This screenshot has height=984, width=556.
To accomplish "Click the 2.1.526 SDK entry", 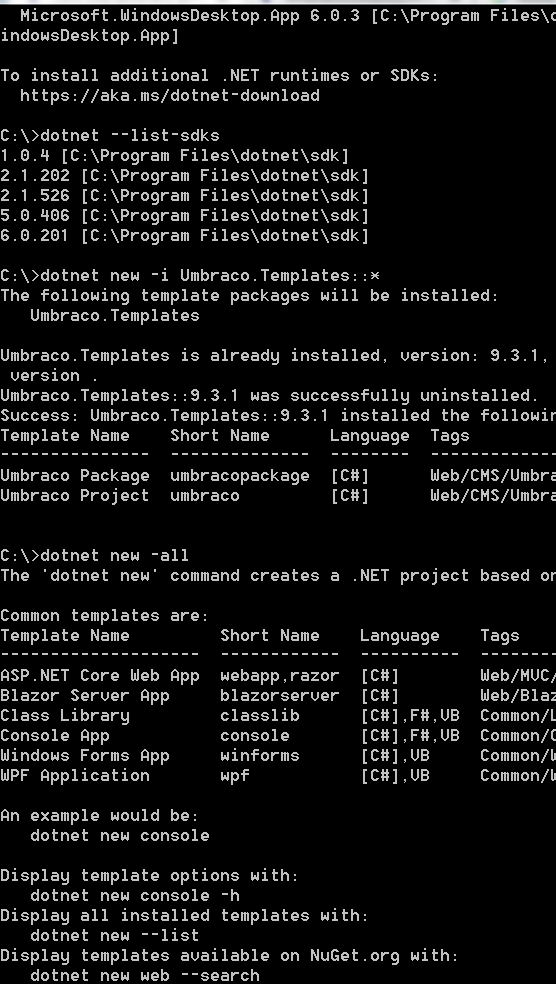I will pos(184,196).
